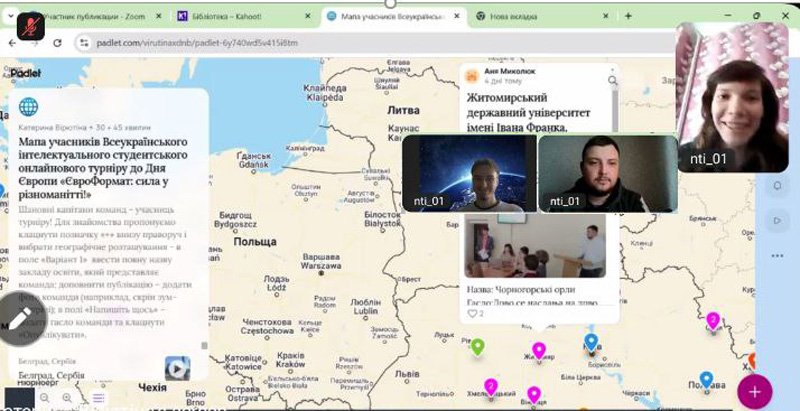
Task: Start slideshow with sidebar play icon
Action: click(778, 221)
